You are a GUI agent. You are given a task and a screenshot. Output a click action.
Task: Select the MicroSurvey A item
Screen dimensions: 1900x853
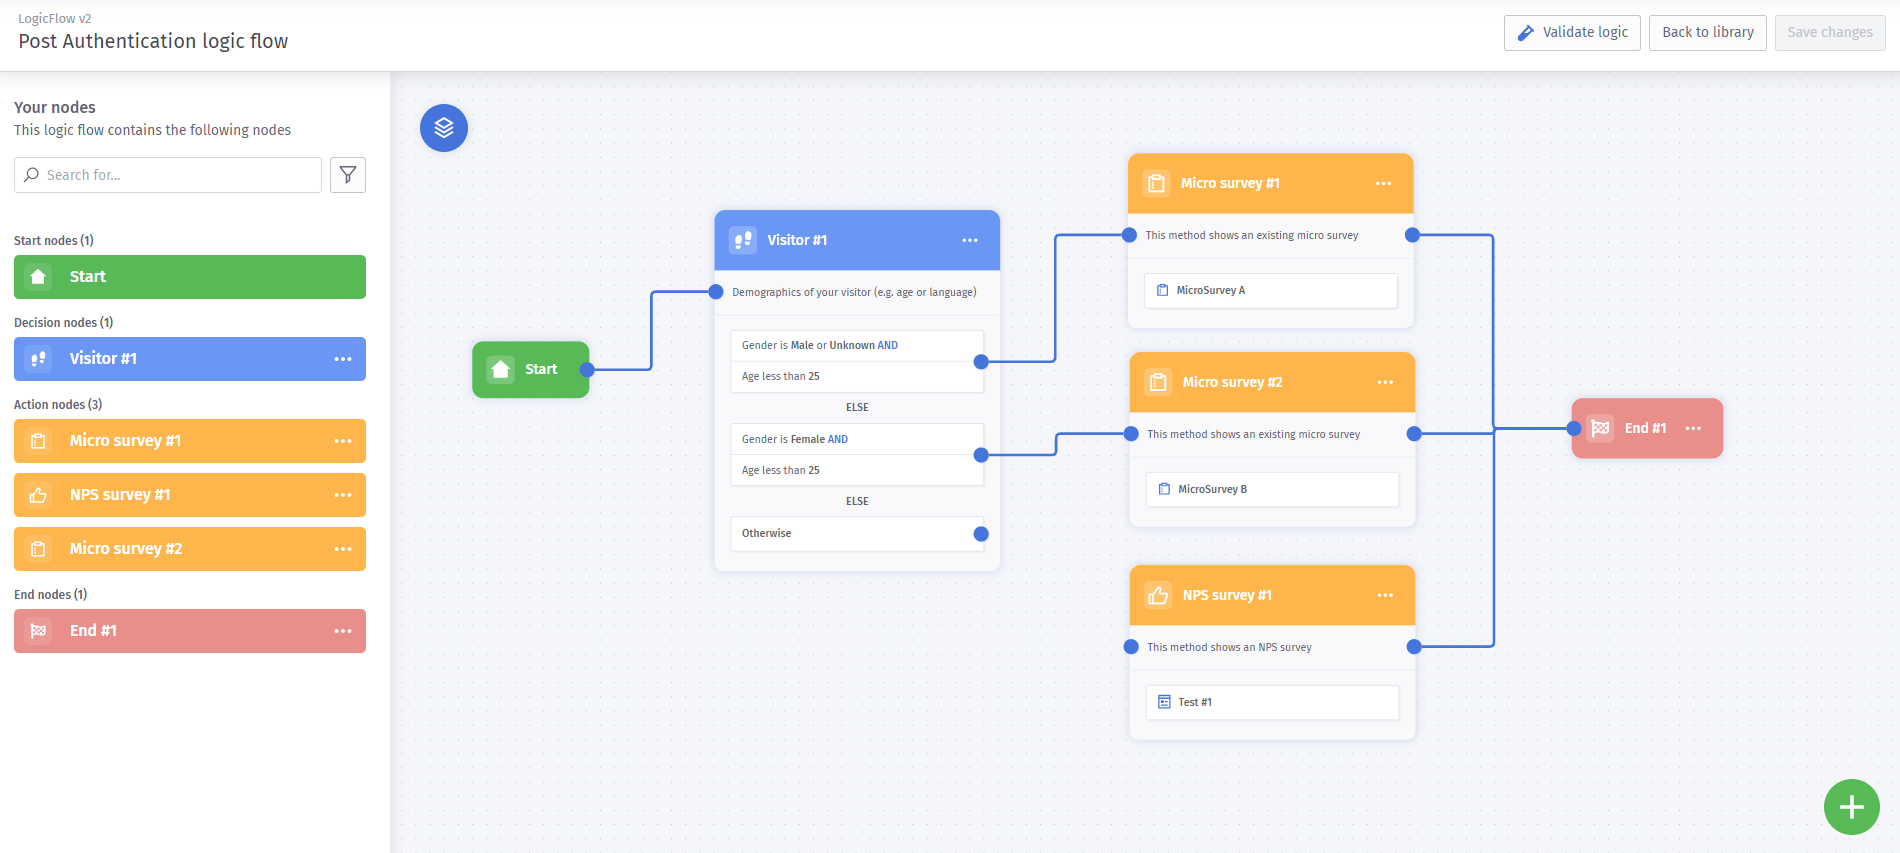(x=1270, y=291)
